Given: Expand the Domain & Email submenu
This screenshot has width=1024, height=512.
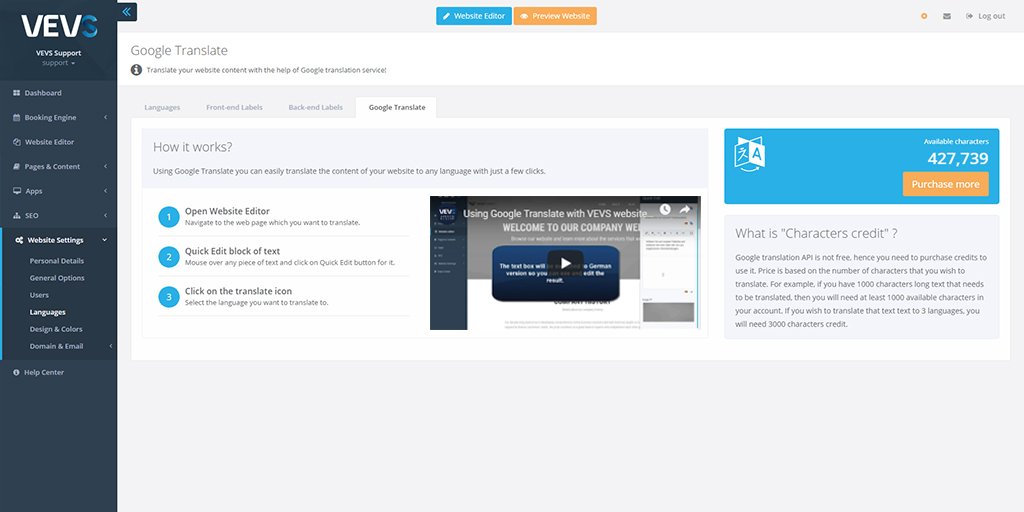Looking at the screenshot, I should pos(59,346).
